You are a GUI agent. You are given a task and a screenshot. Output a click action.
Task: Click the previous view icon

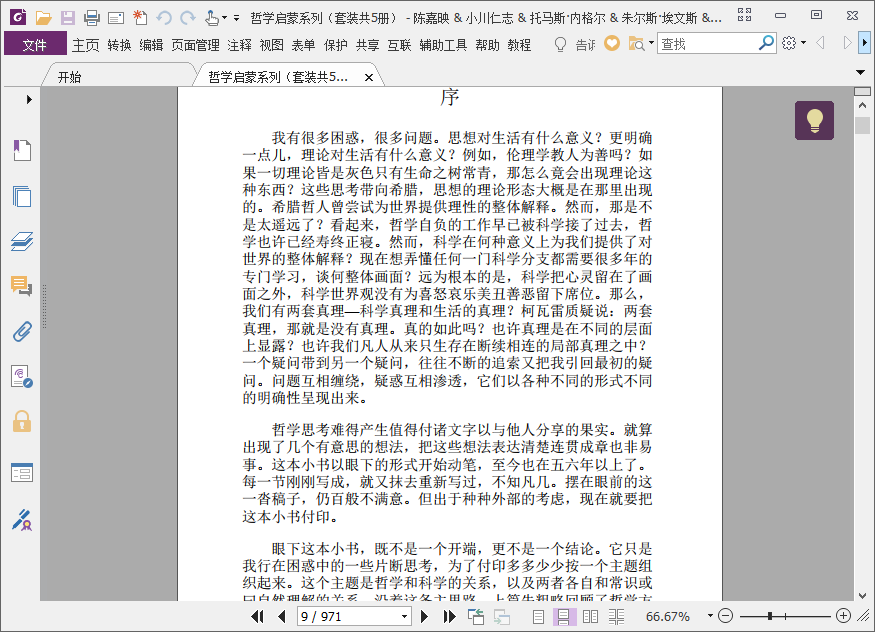(x=476, y=616)
